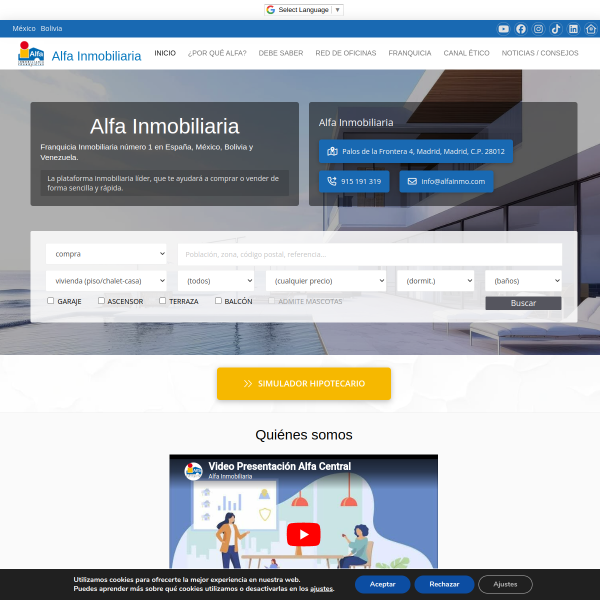600x600 pixels.
Task: Open the Select Language dropdown
Action: 304,10
